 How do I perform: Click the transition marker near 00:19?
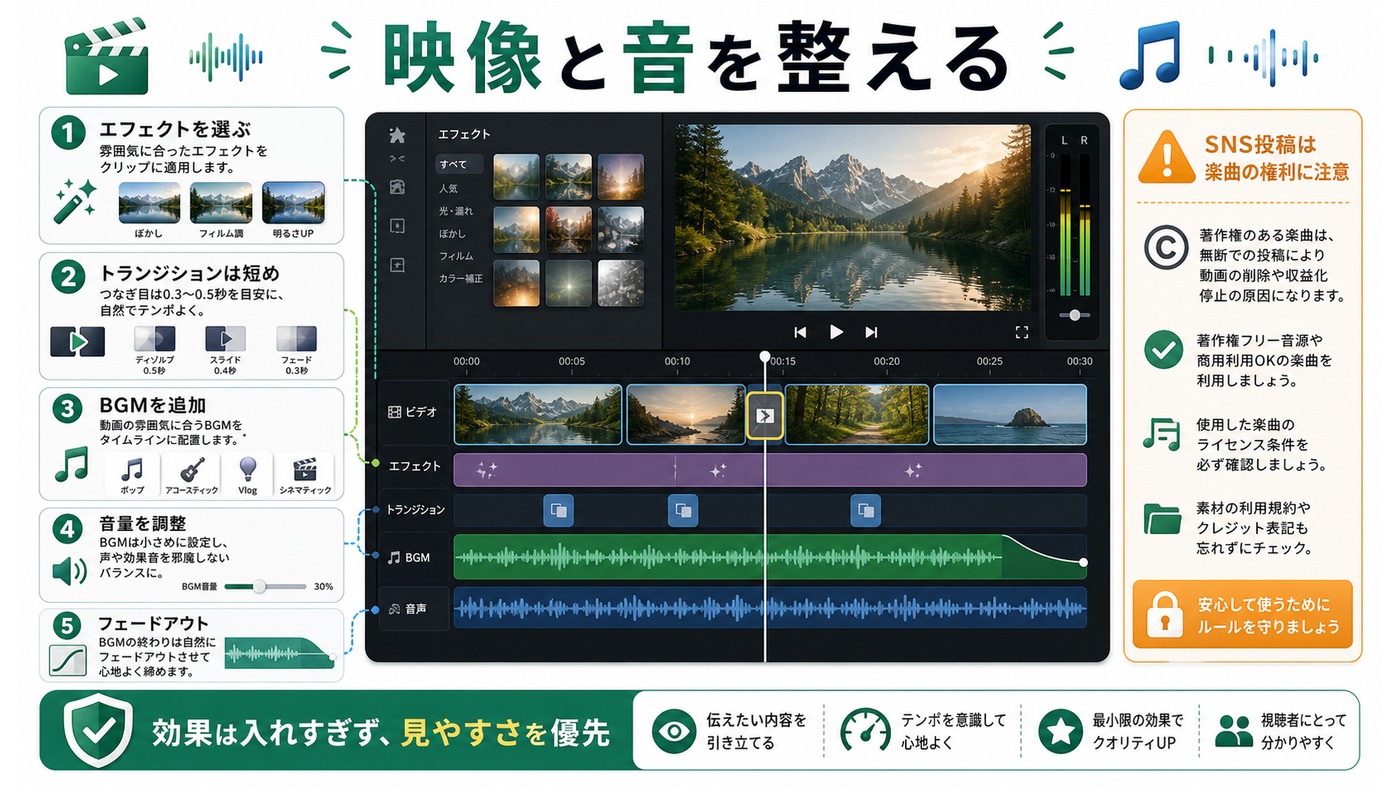point(865,510)
